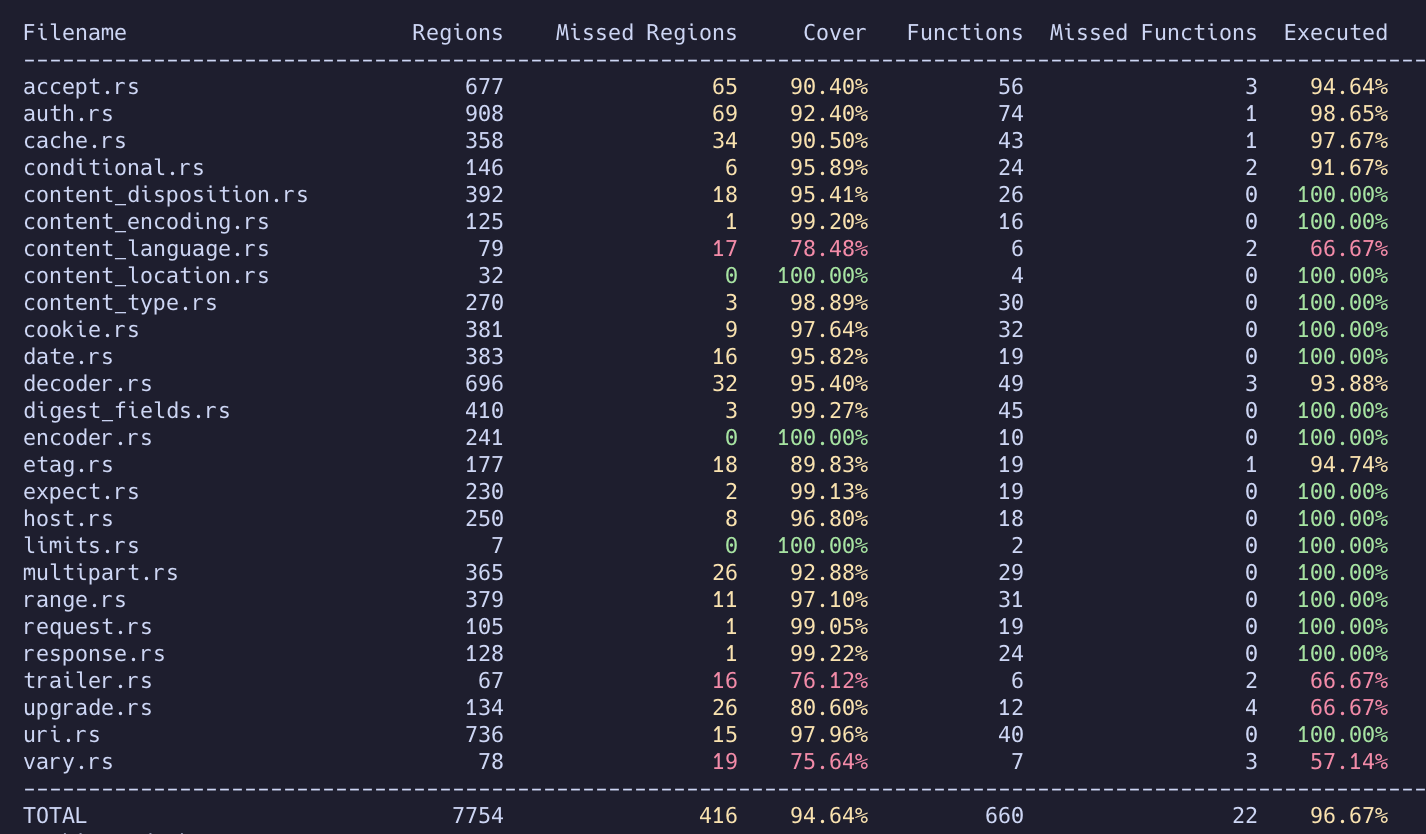
Task: Click the 90.40% cover value for accept.rs
Action: point(829,87)
